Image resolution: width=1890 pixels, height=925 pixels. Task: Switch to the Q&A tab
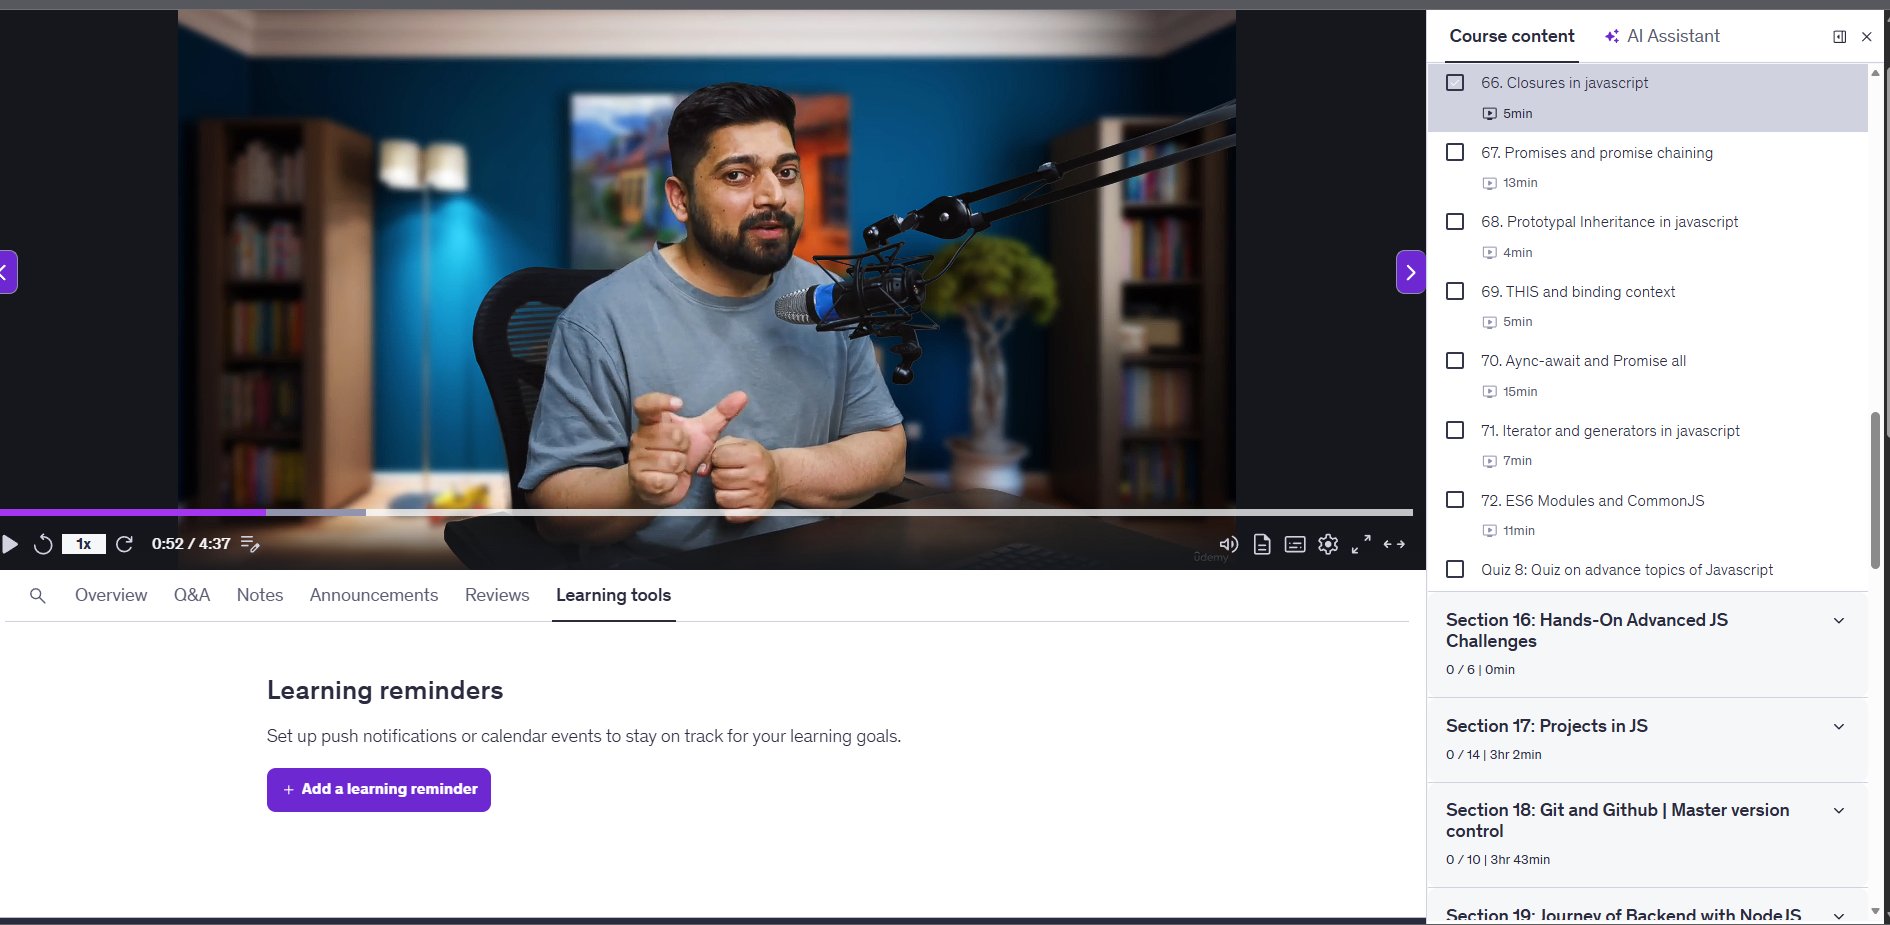click(x=191, y=595)
